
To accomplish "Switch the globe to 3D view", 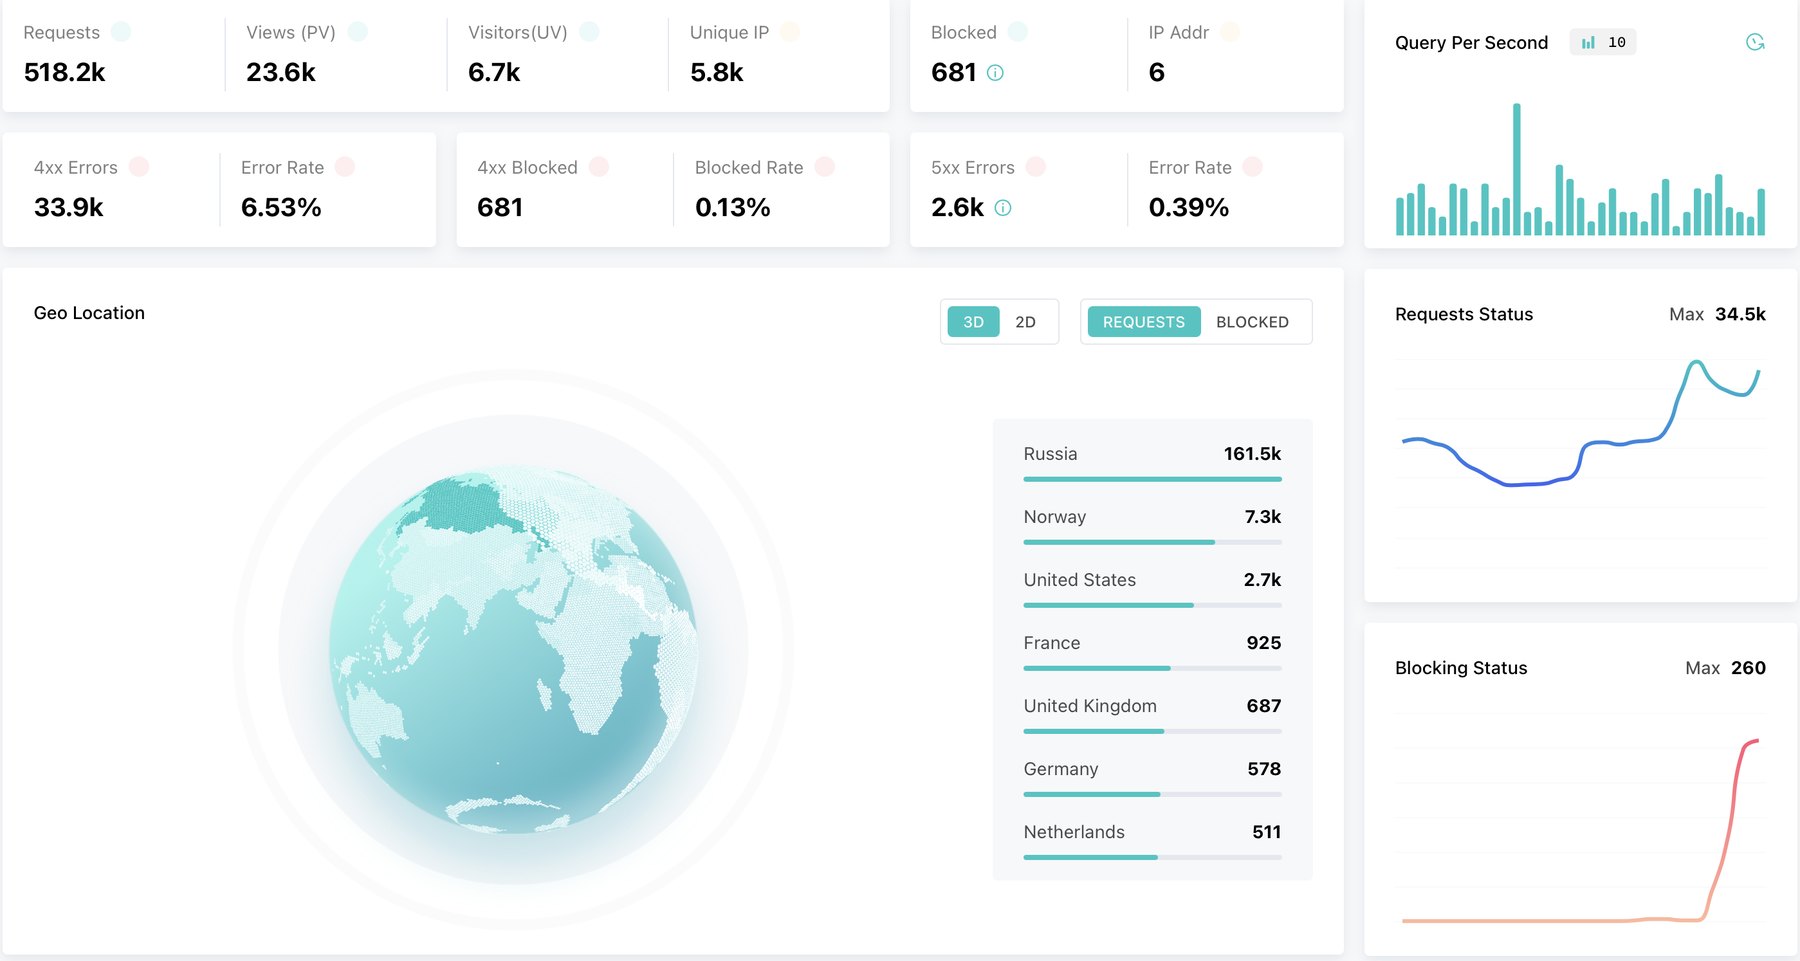I will (x=973, y=322).
